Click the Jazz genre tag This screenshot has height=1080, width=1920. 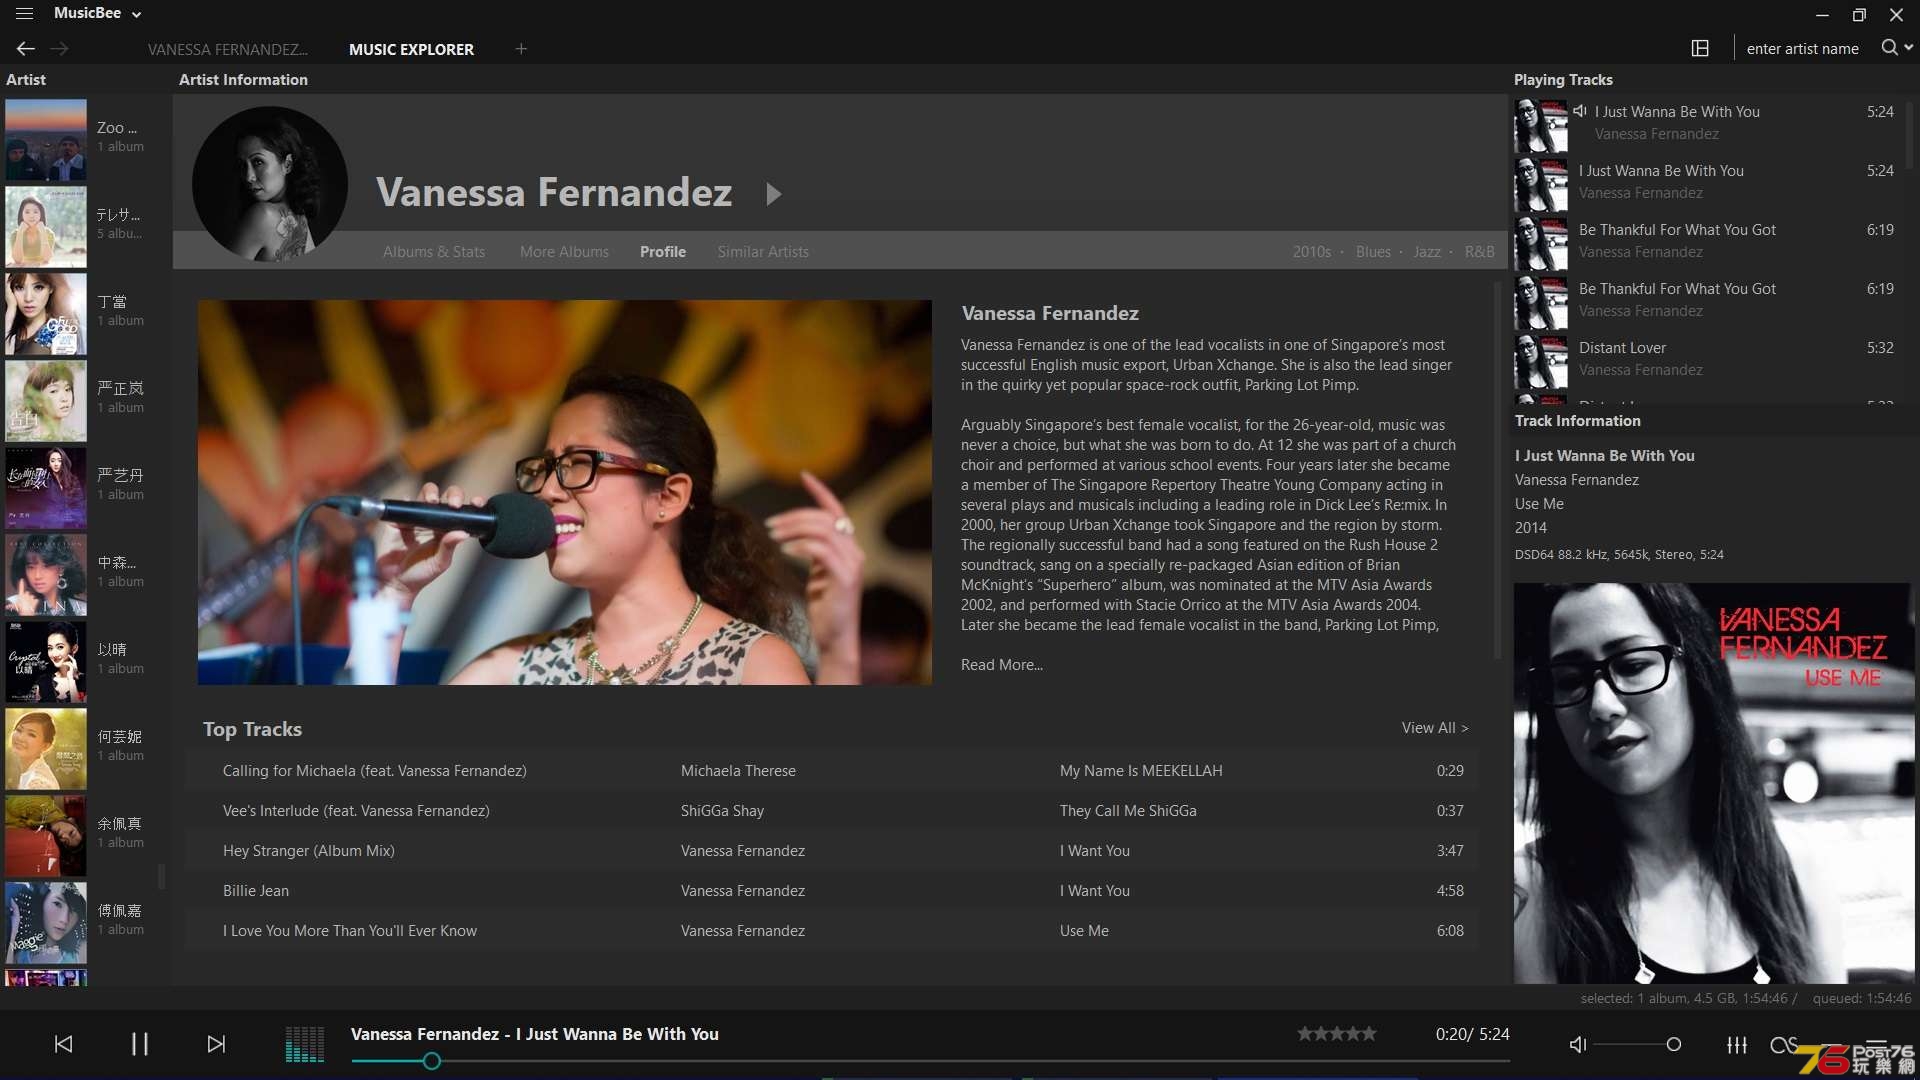pos(1427,252)
